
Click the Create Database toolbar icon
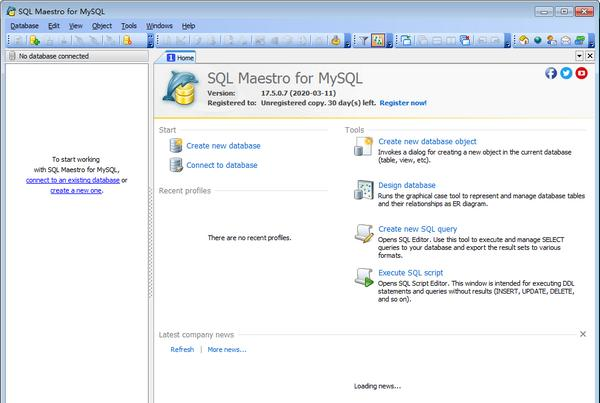tap(34, 40)
